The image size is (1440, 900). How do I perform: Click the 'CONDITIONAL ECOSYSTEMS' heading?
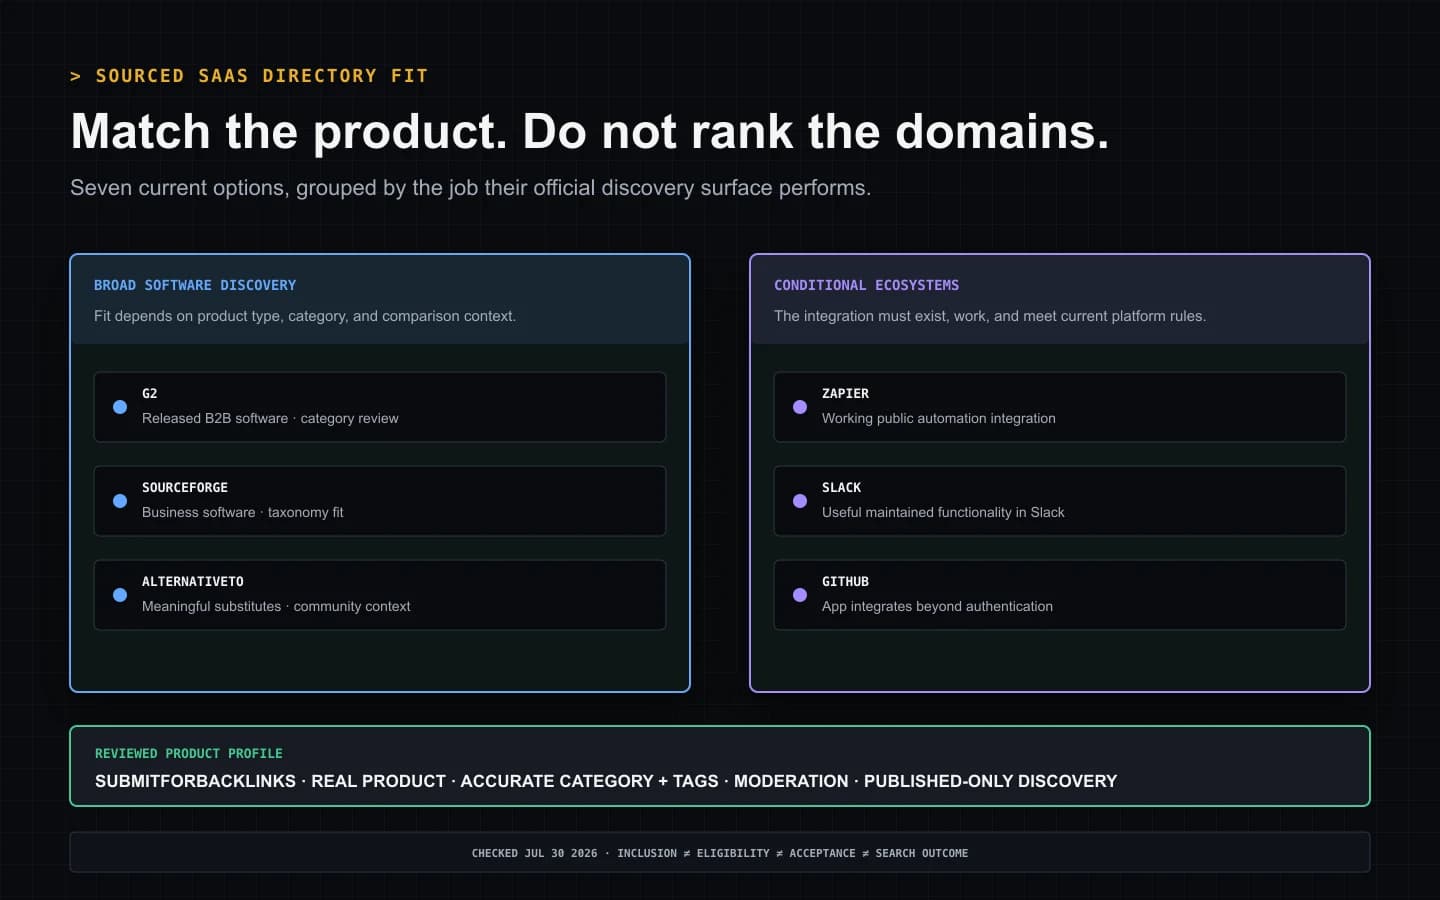click(x=866, y=285)
